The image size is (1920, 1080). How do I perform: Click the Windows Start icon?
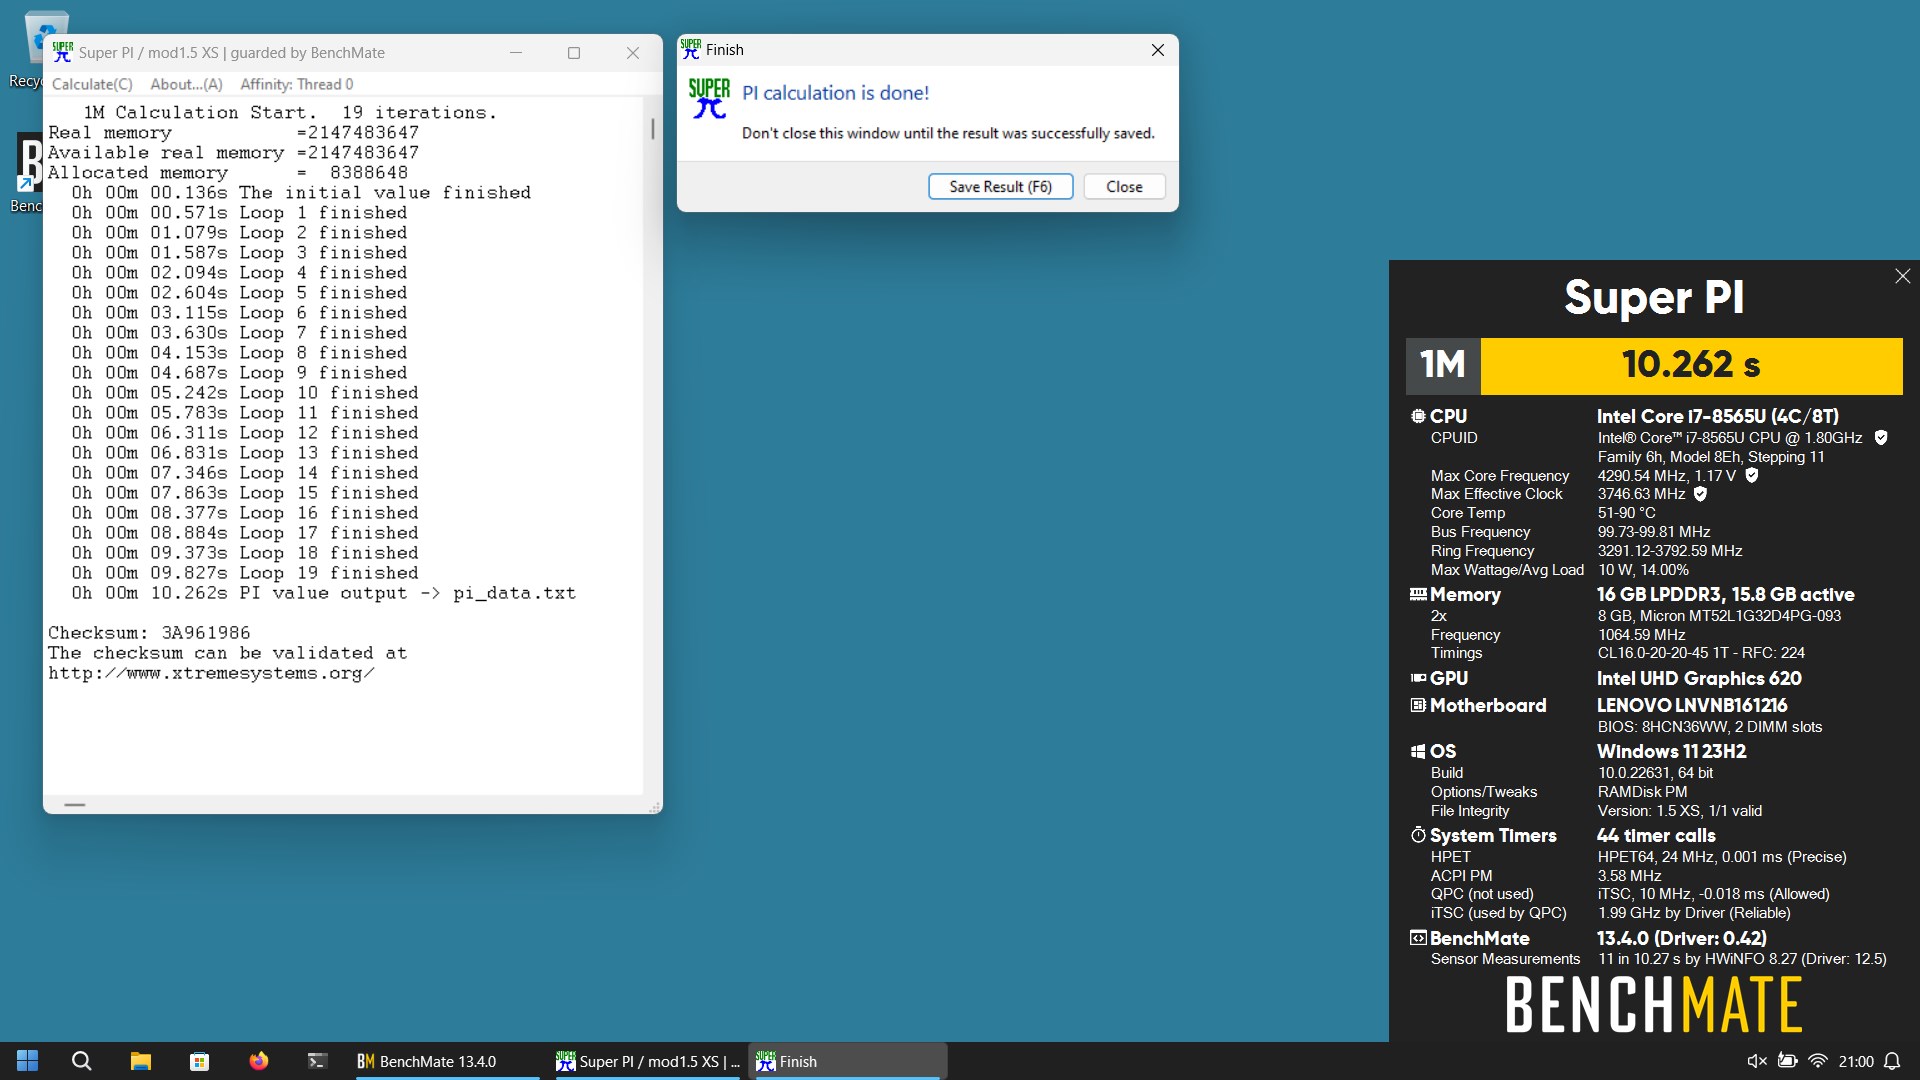click(x=27, y=1061)
